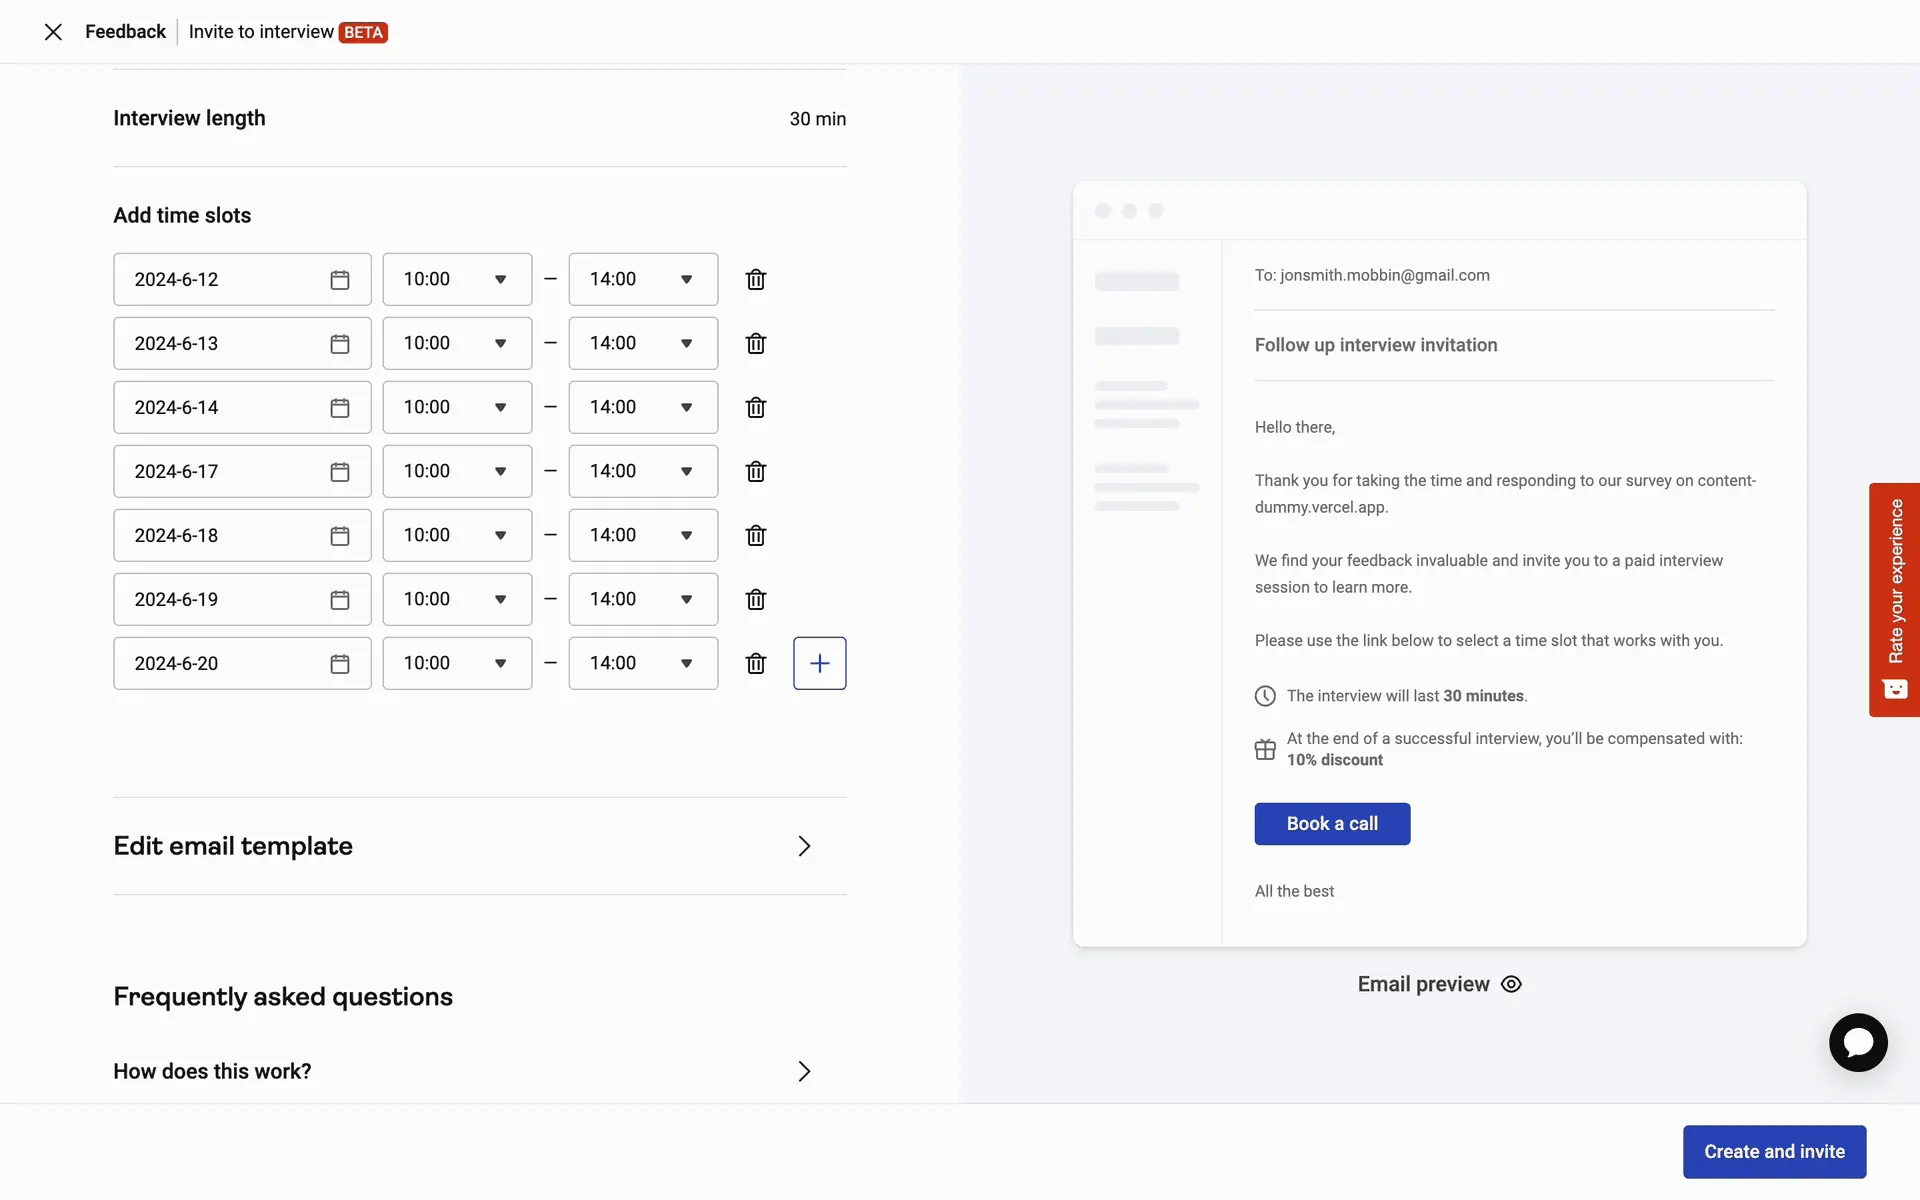
Task: Open the start time dropdown for 2024-6-12
Action: (457, 280)
